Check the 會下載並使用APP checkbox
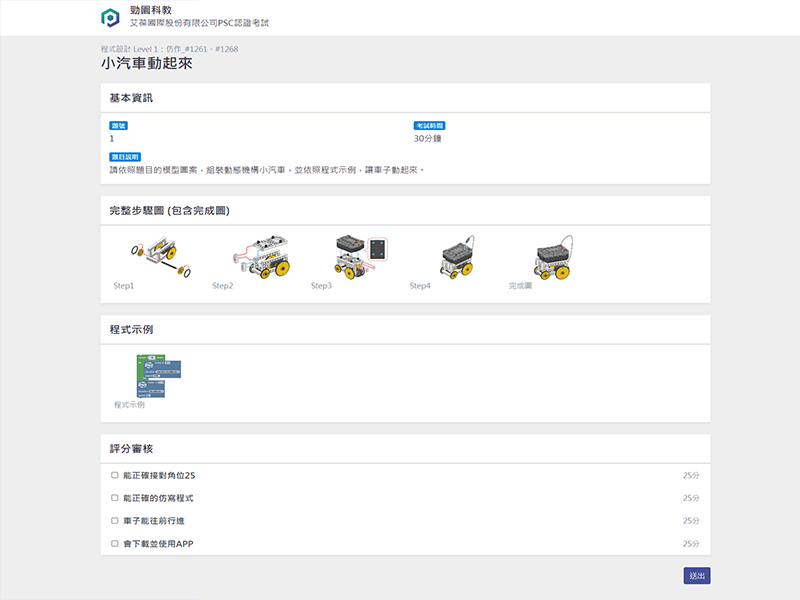 pyautogui.click(x=115, y=544)
